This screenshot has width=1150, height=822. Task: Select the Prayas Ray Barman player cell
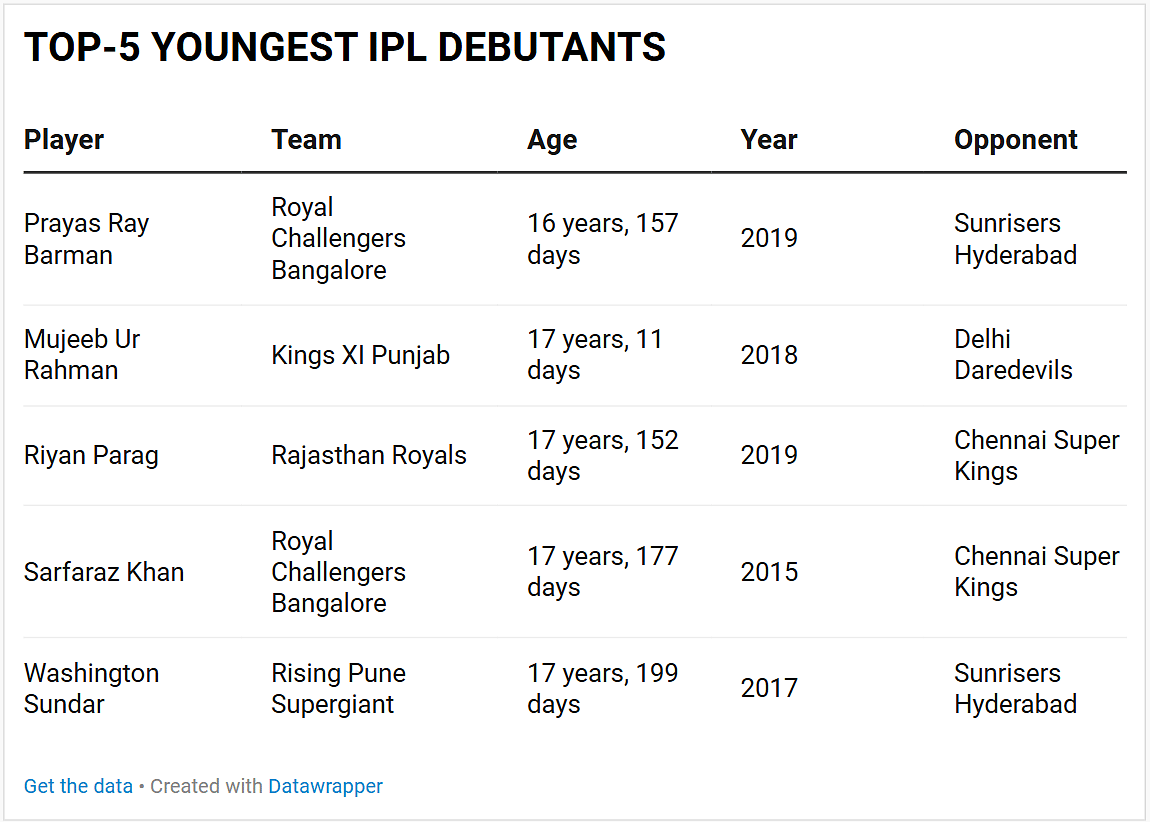(x=86, y=239)
